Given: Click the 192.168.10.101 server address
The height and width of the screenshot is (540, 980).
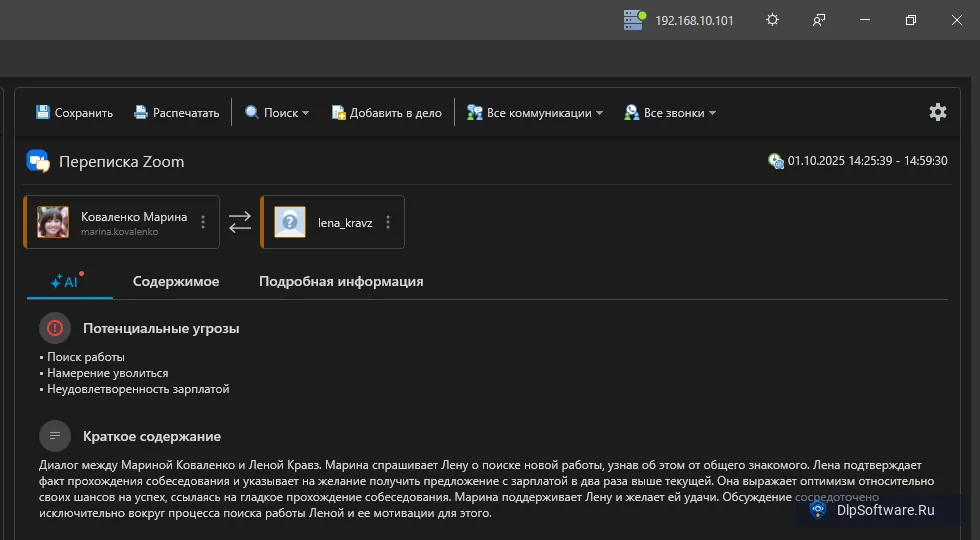Looking at the screenshot, I should pos(694,21).
